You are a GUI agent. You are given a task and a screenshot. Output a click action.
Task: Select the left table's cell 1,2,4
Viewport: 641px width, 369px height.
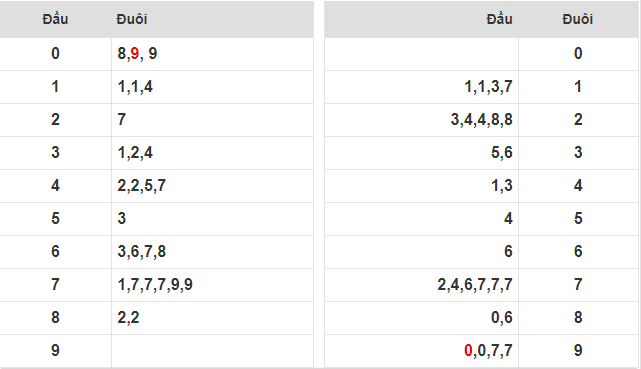click(x=213, y=153)
